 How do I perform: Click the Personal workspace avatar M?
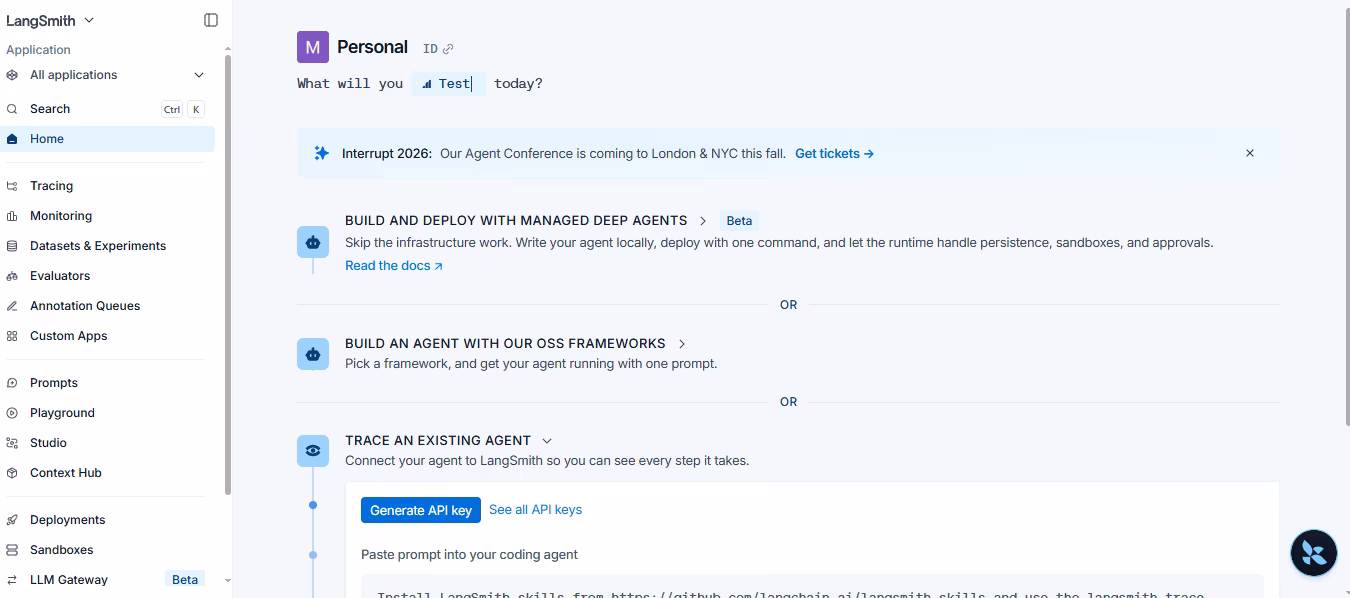click(x=313, y=47)
